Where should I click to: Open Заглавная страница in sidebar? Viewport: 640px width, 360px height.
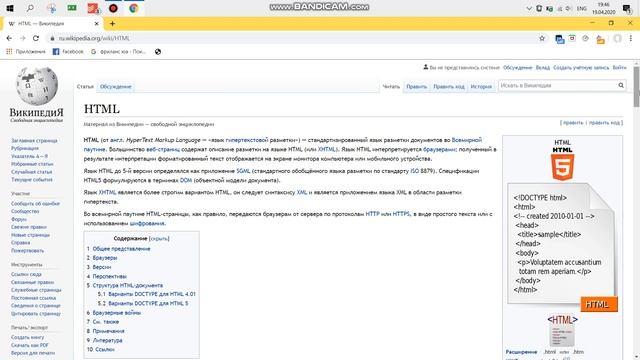pos(34,141)
